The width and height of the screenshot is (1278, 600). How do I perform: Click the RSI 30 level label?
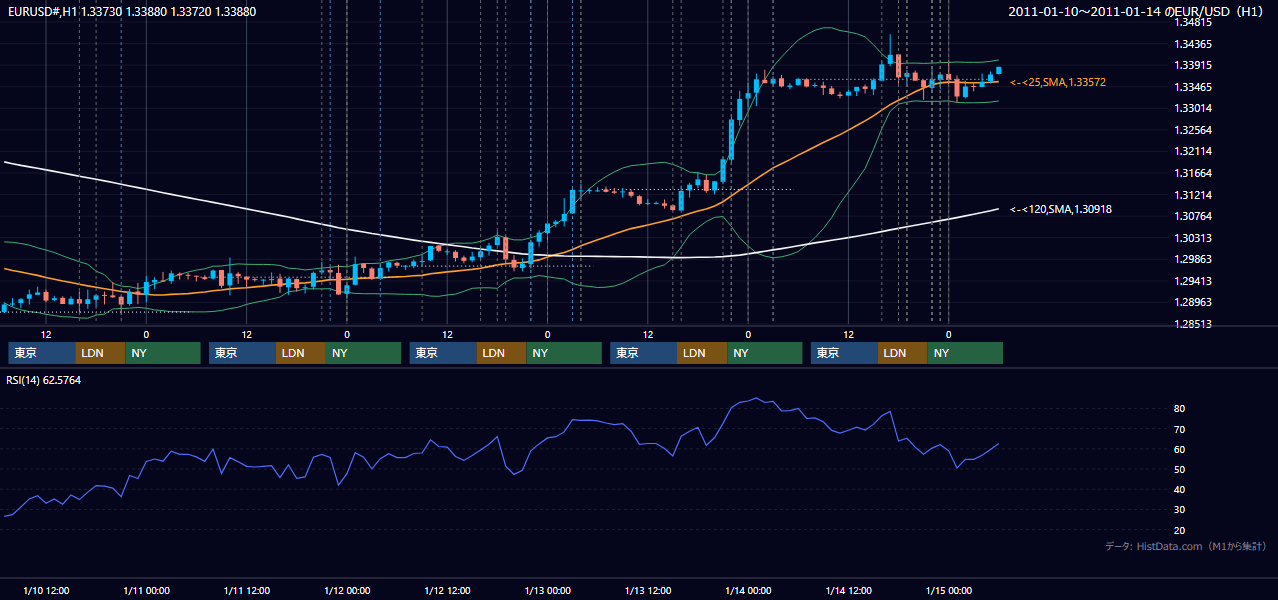pyautogui.click(x=1179, y=510)
